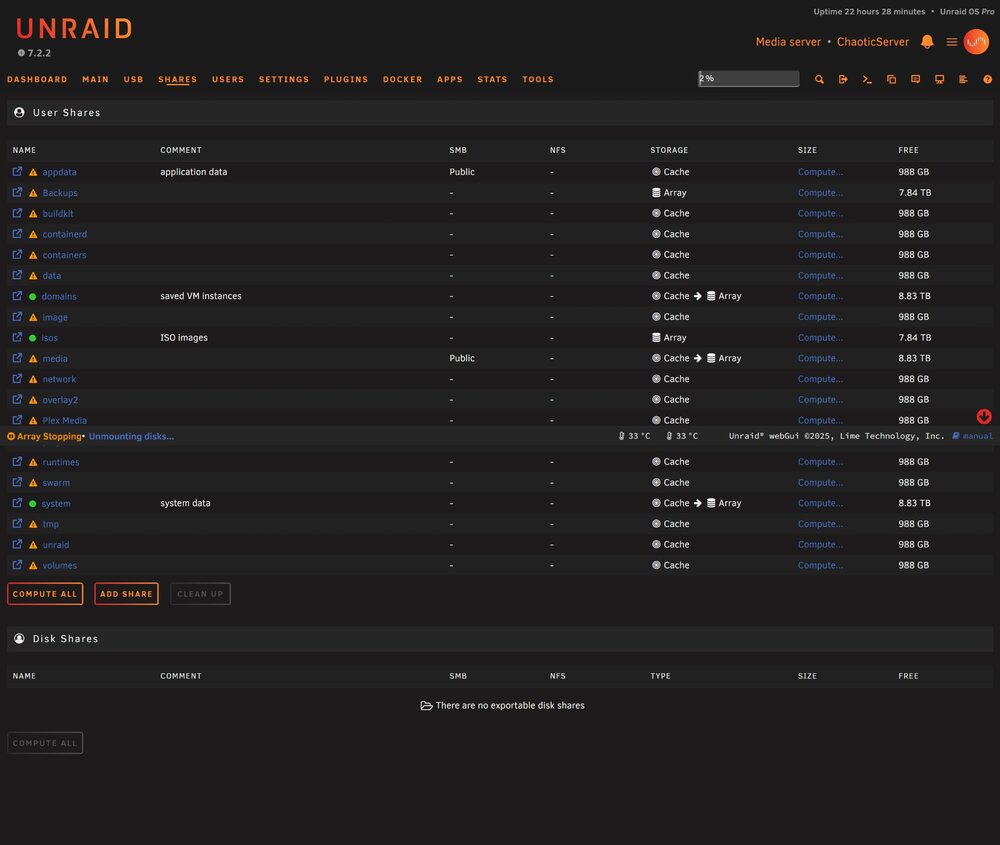Open the Main tab

95,79
